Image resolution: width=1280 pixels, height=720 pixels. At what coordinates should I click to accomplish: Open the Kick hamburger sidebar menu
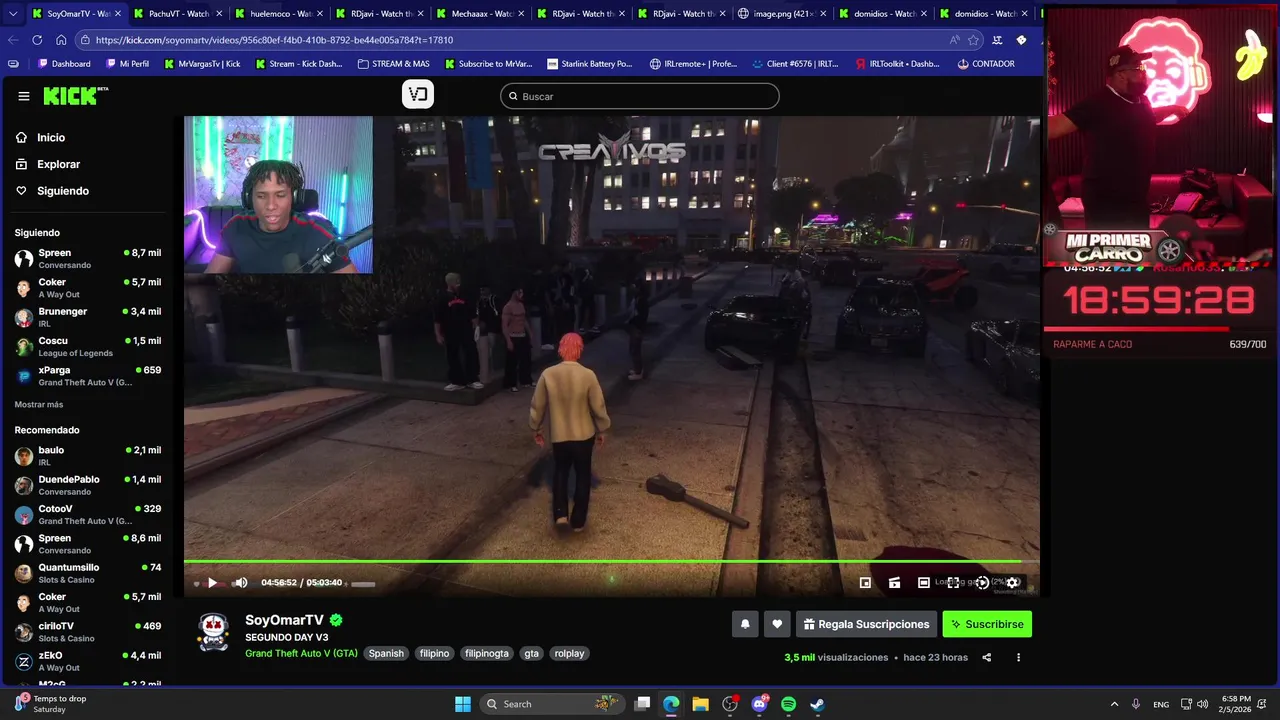(x=24, y=96)
